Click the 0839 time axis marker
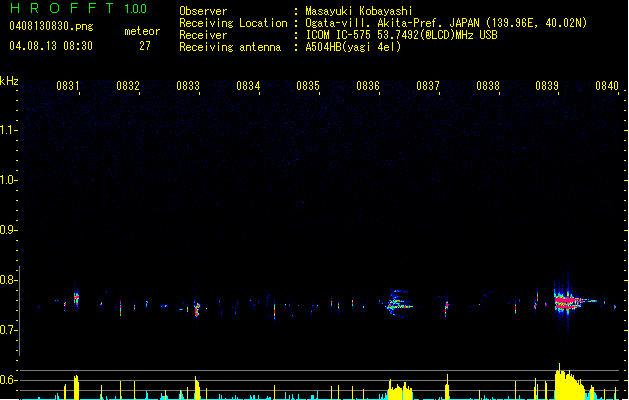The height and width of the screenshot is (400, 629). [x=547, y=86]
